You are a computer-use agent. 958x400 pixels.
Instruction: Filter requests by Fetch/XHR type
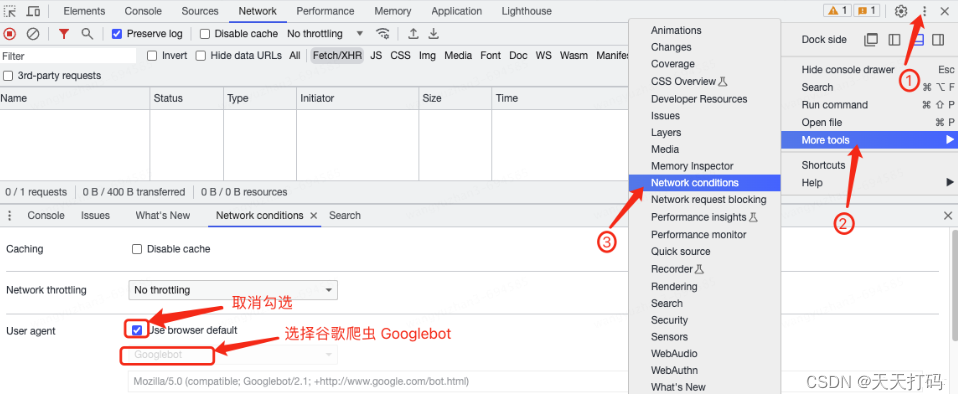click(338, 56)
